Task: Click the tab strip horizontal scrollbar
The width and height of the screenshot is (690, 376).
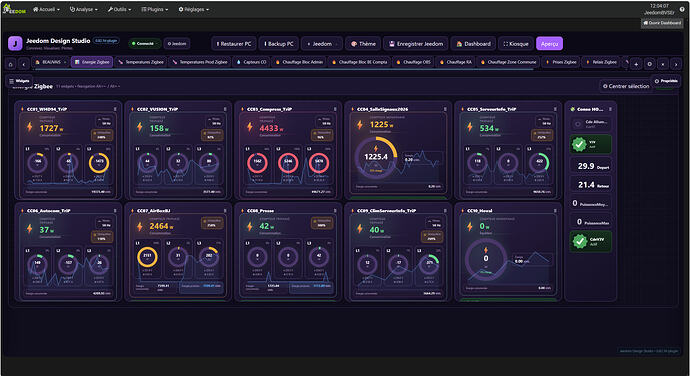Action: click(284, 69)
